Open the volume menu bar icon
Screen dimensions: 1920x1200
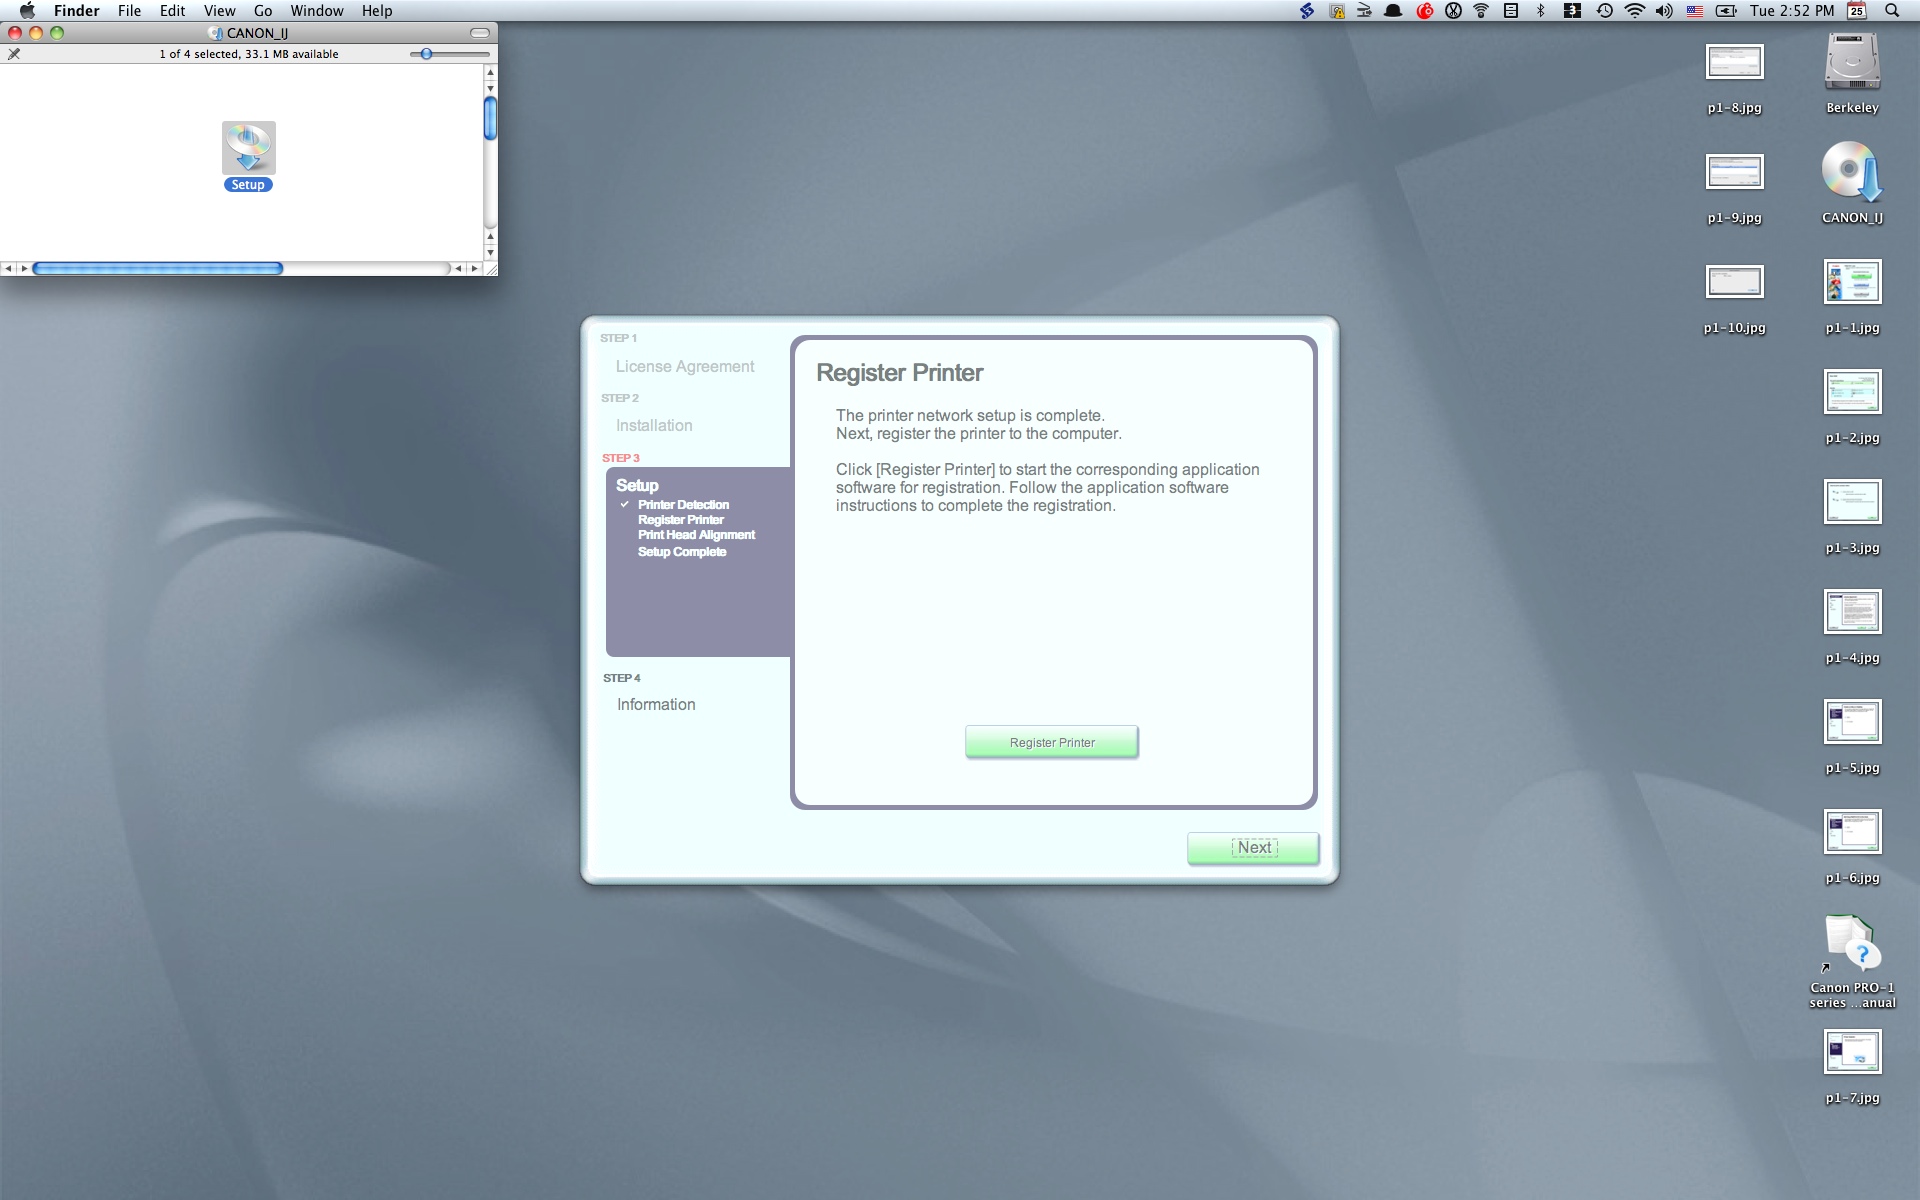(x=1664, y=11)
